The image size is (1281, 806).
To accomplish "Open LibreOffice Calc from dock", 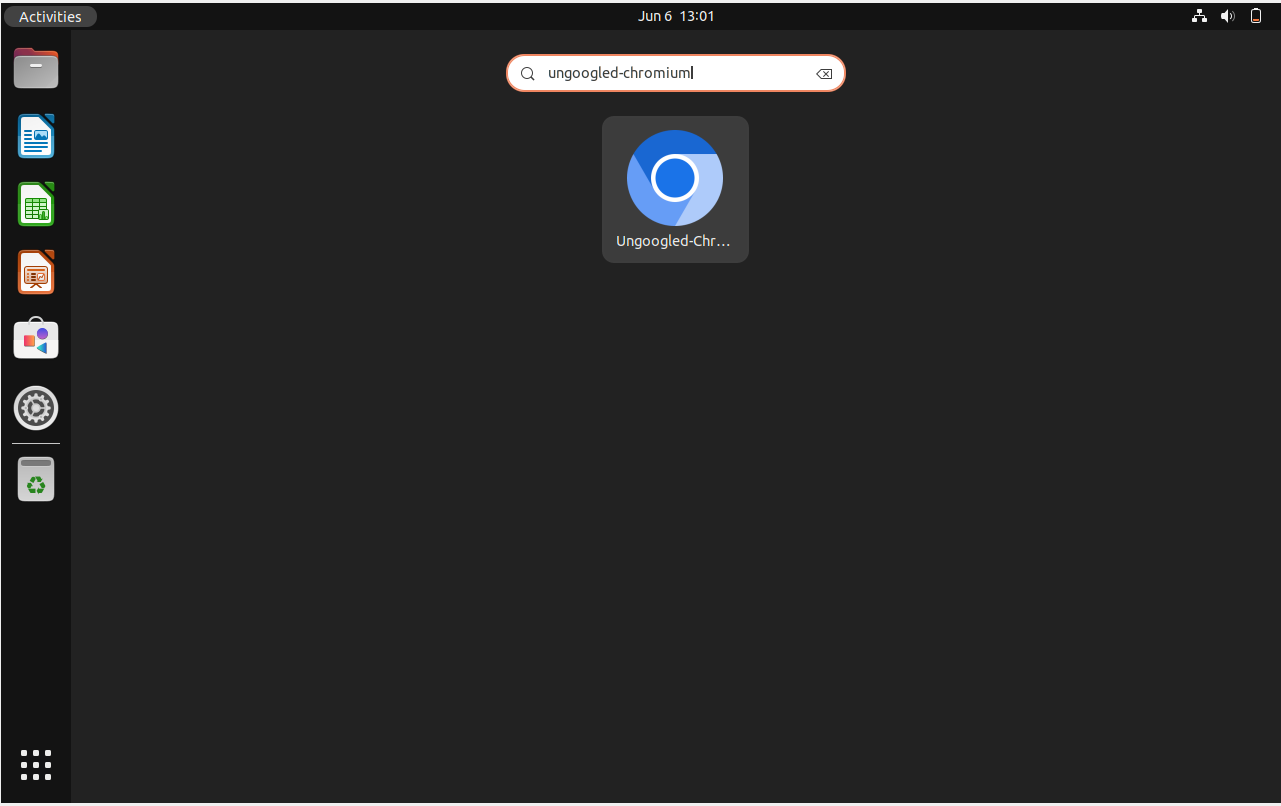I will 36,204.
